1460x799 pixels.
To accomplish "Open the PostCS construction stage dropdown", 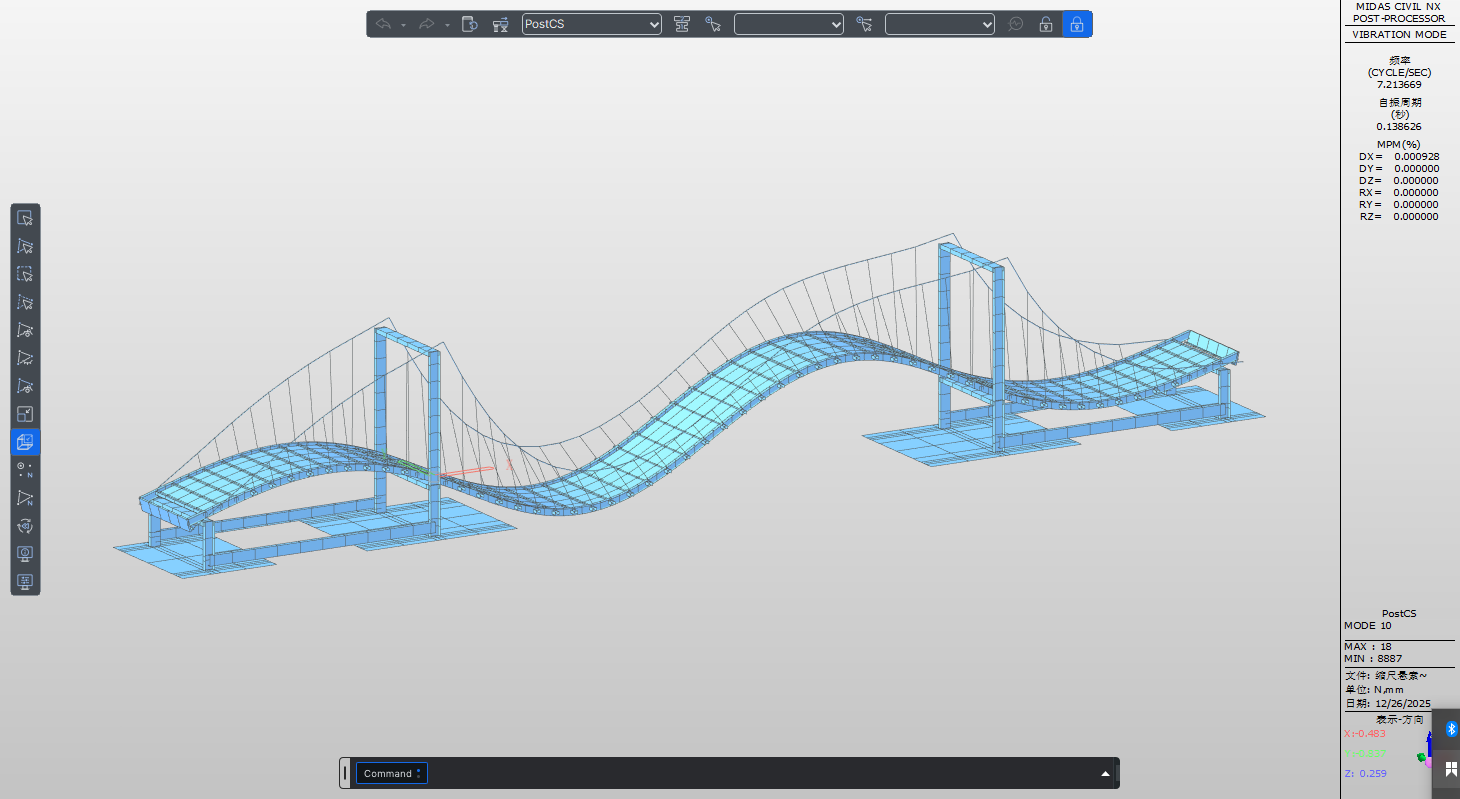I will click(591, 24).
